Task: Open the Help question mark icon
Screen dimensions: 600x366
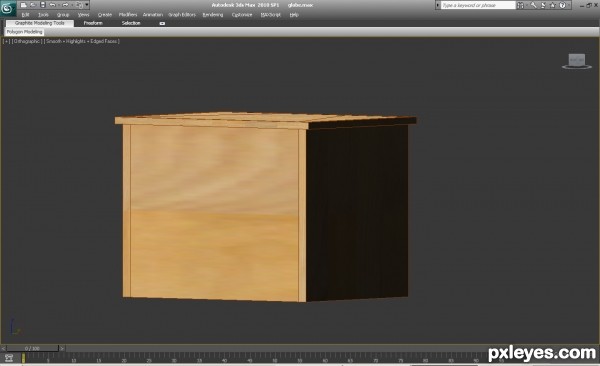Action: click(562, 5)
